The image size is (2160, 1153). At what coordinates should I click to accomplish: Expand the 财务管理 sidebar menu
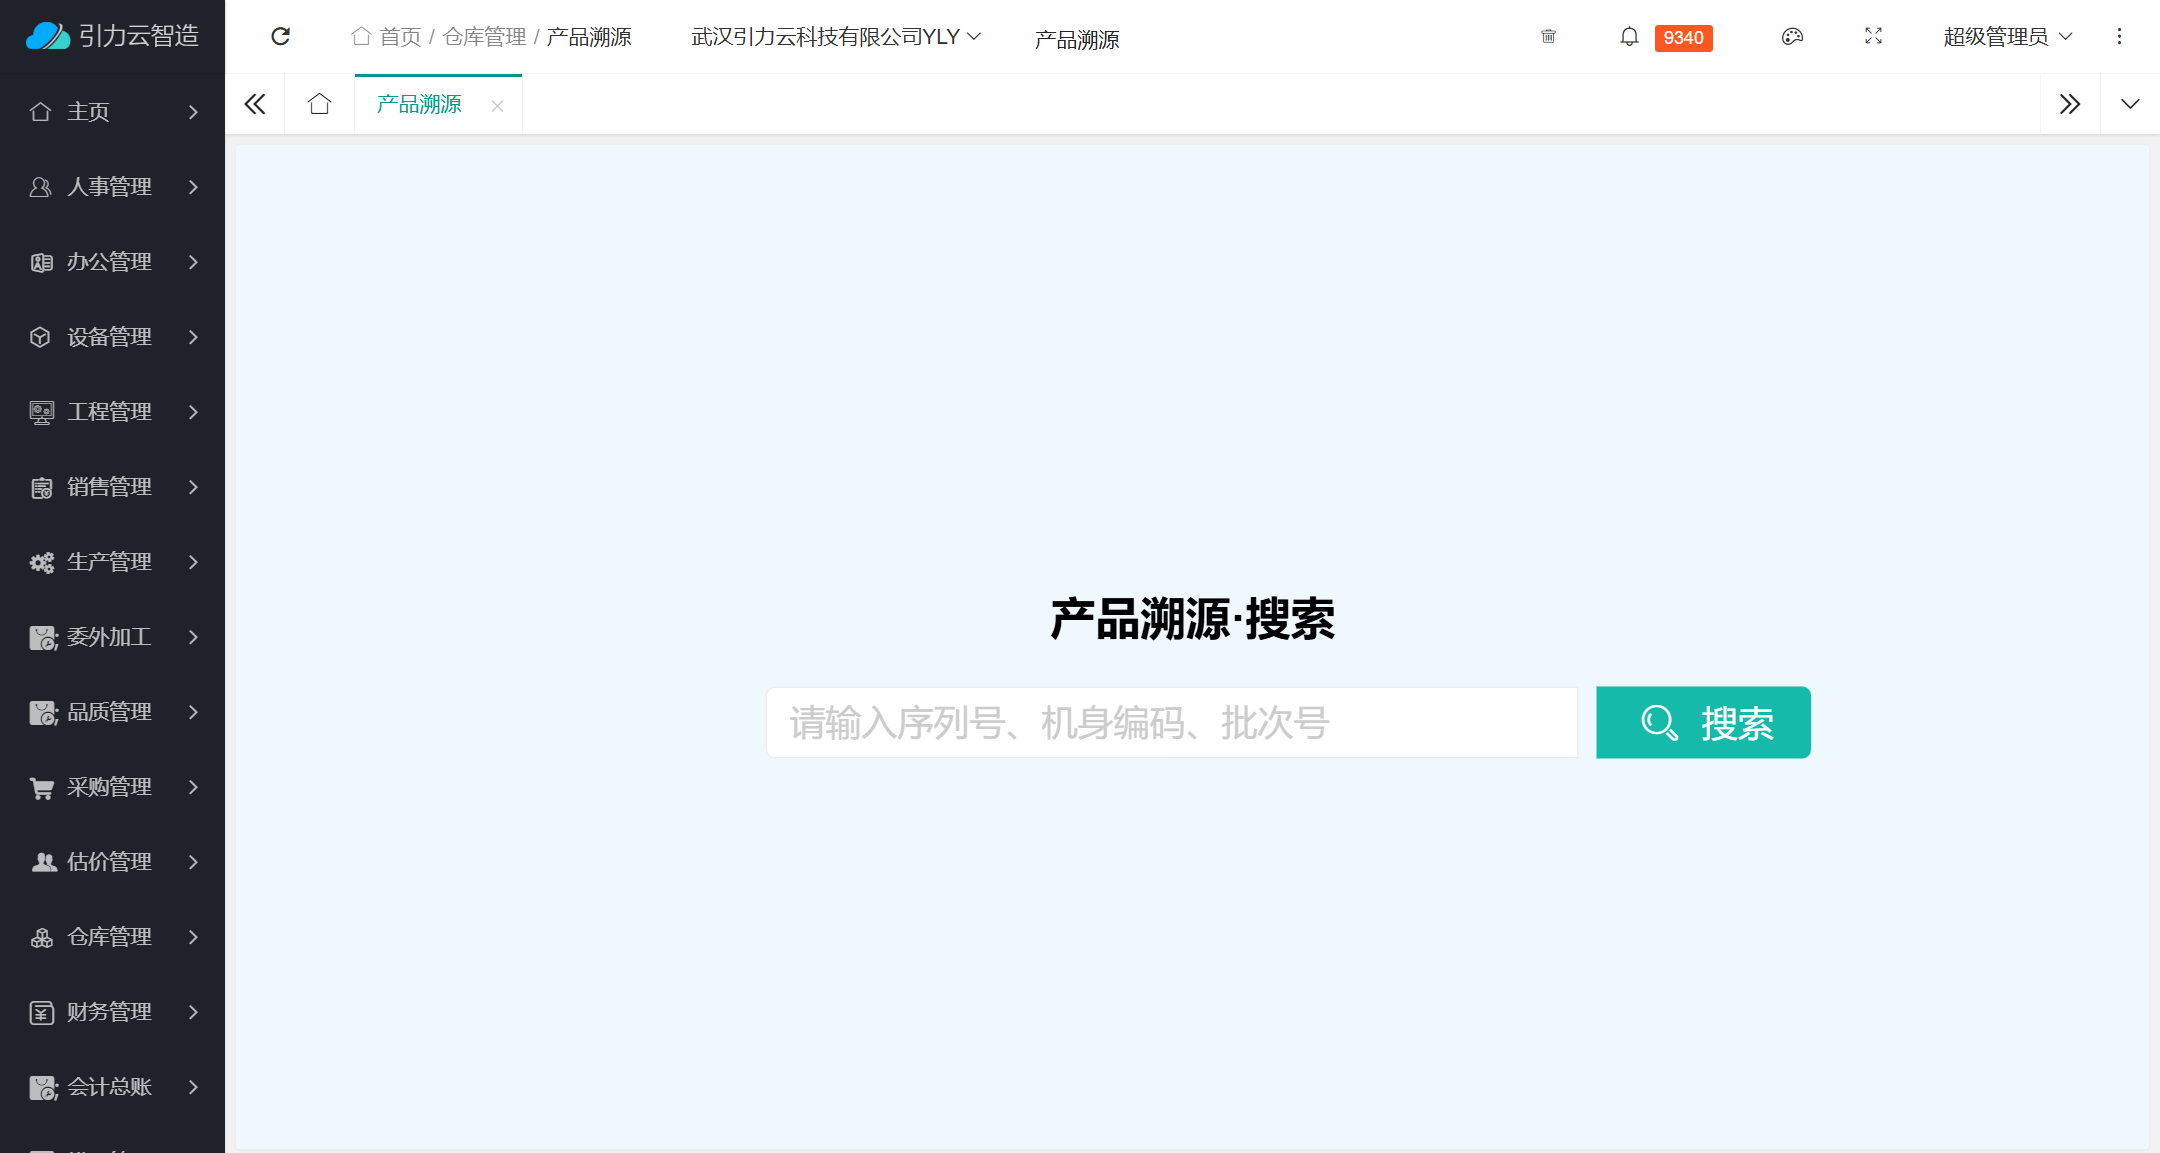pos(110,1012)
